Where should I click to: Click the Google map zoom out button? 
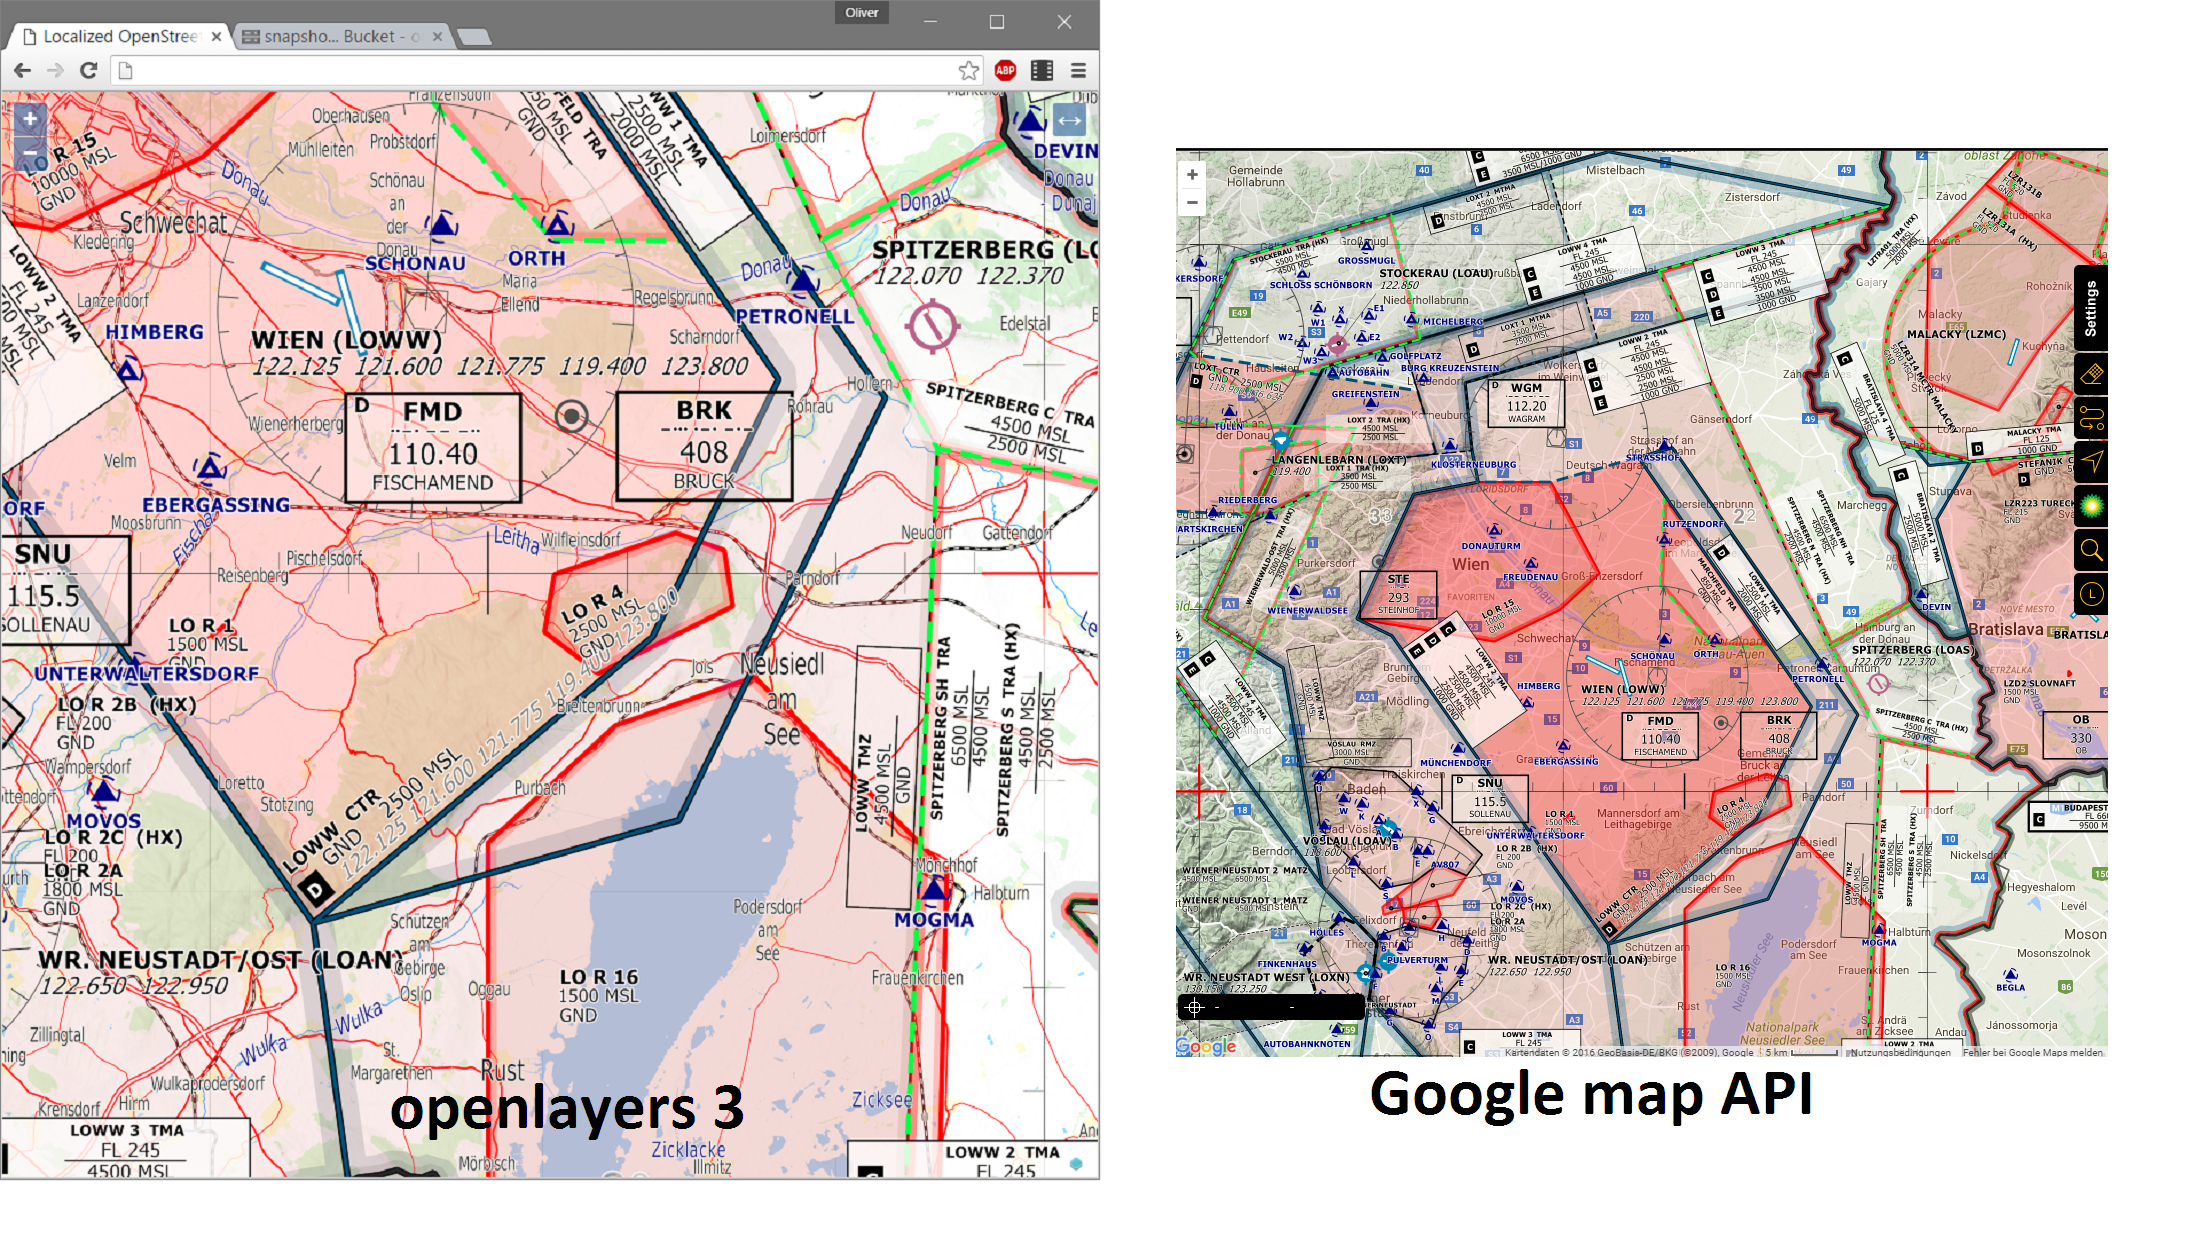(1192, 202)
